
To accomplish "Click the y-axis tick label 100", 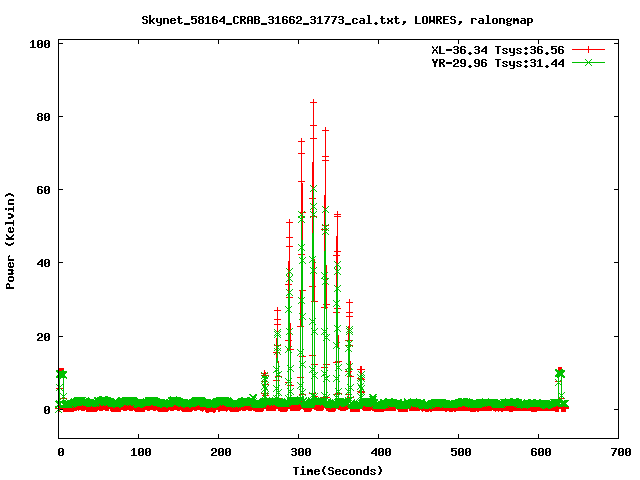I will tap(40, 44).
